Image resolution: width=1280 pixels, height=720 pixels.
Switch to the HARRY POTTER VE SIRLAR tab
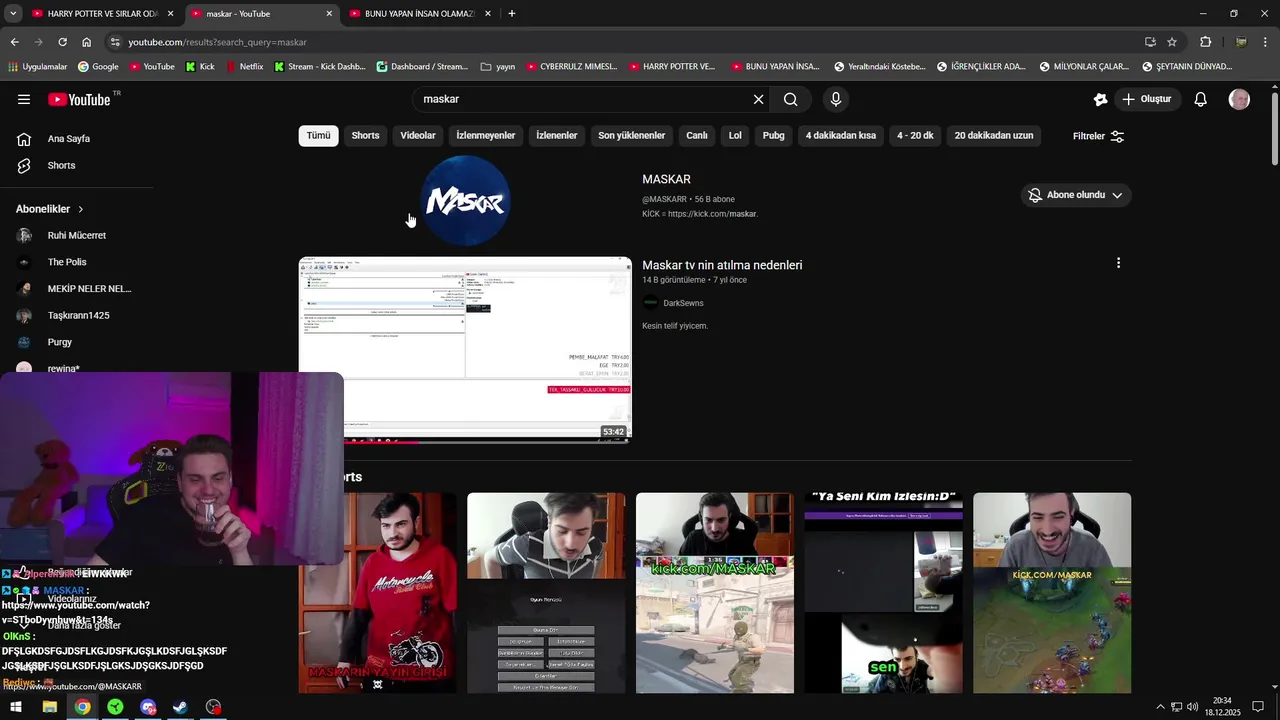pyautogui.click(x=104, y=14)
